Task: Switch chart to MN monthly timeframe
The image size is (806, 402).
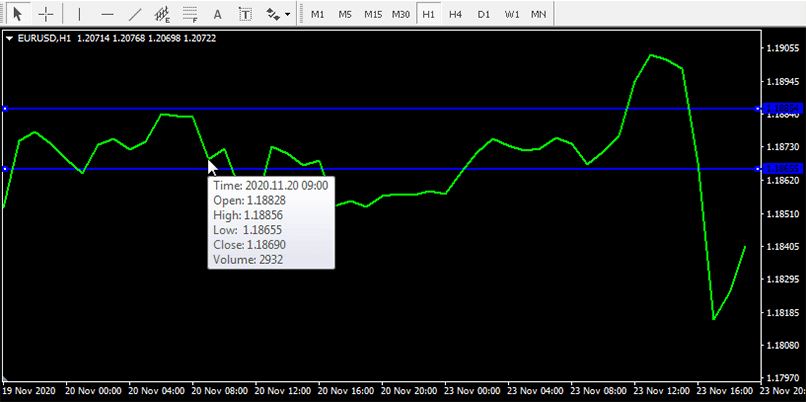Action: pyautogui.click(x=538, y=14)
